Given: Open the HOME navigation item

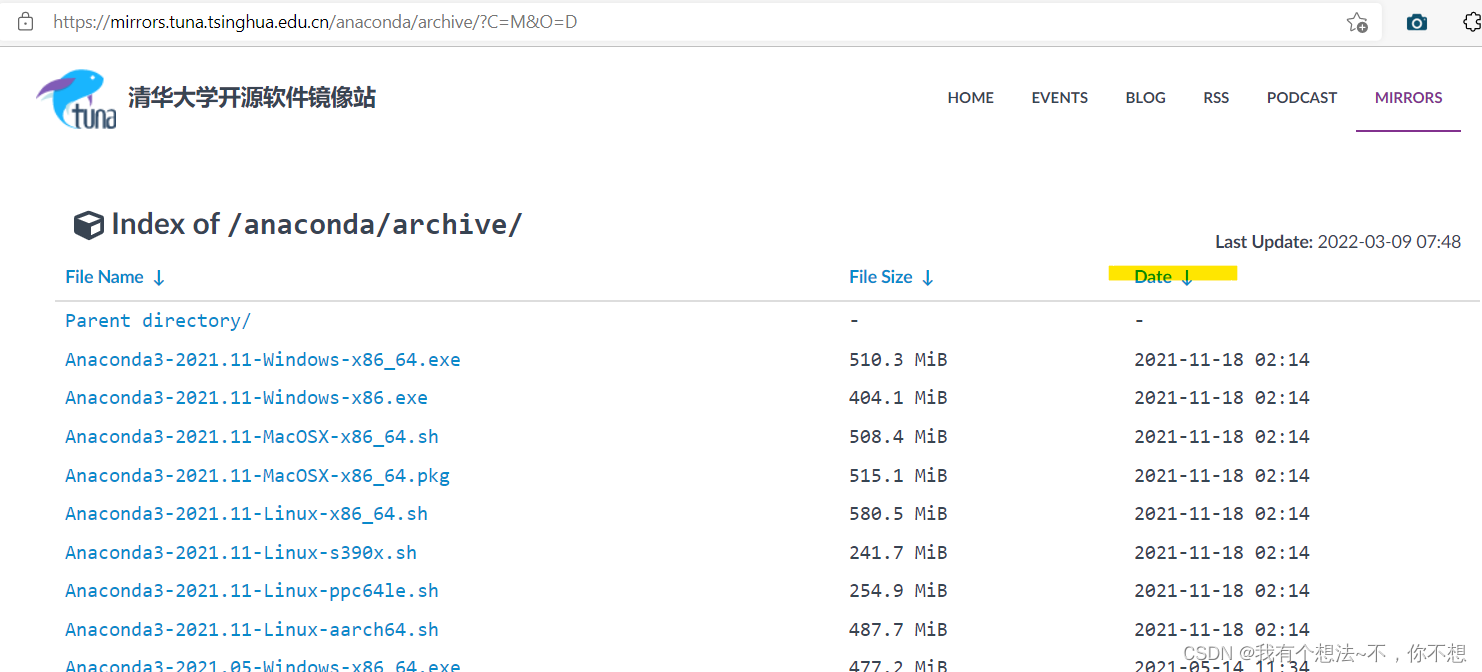Looking at the screenshot, I should (971, 98).
